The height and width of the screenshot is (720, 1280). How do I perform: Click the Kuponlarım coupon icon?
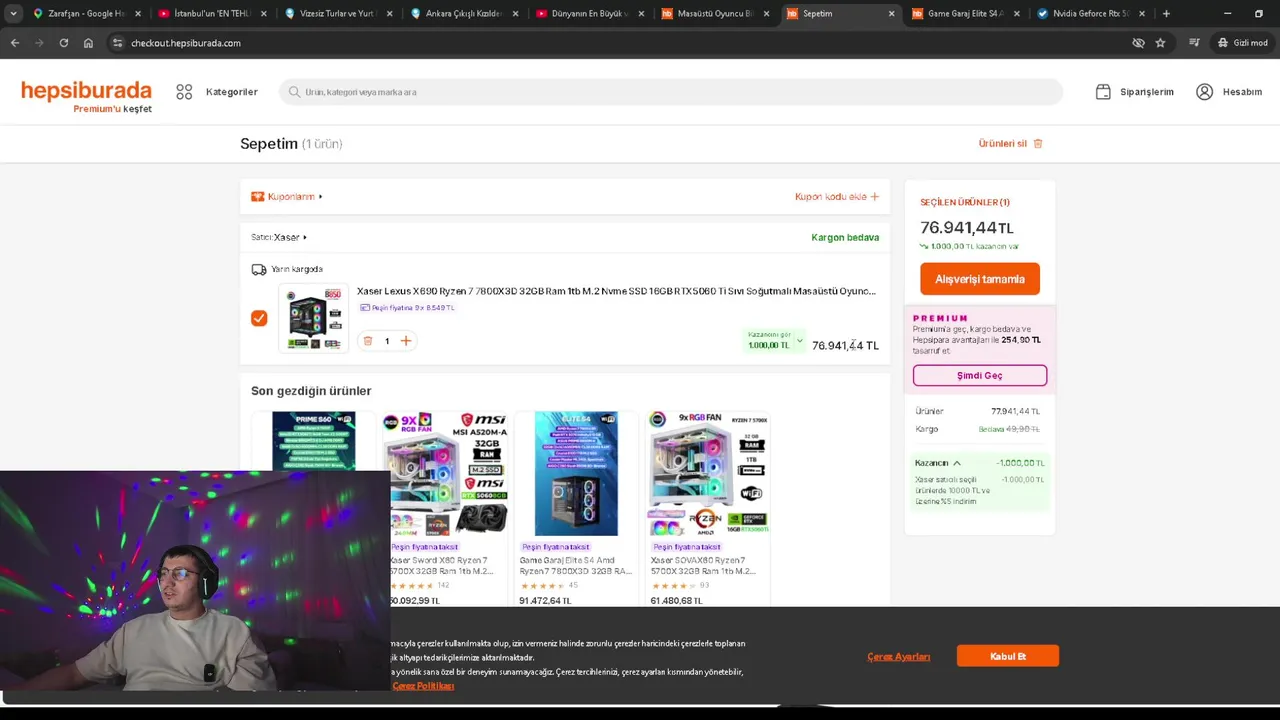(257, 197)
